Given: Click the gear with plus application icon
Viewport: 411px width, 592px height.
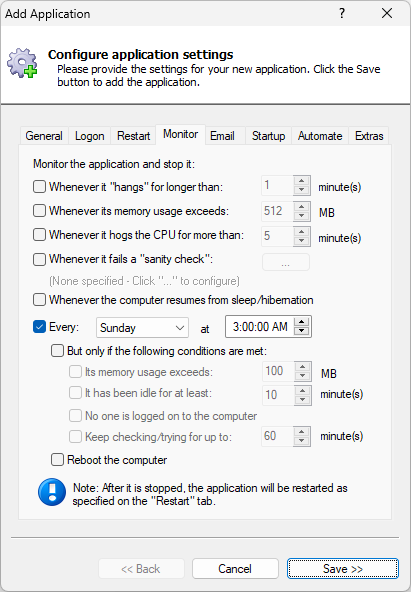Looking at the screenshot, I should pyautogui.click(x=22, y=63).
